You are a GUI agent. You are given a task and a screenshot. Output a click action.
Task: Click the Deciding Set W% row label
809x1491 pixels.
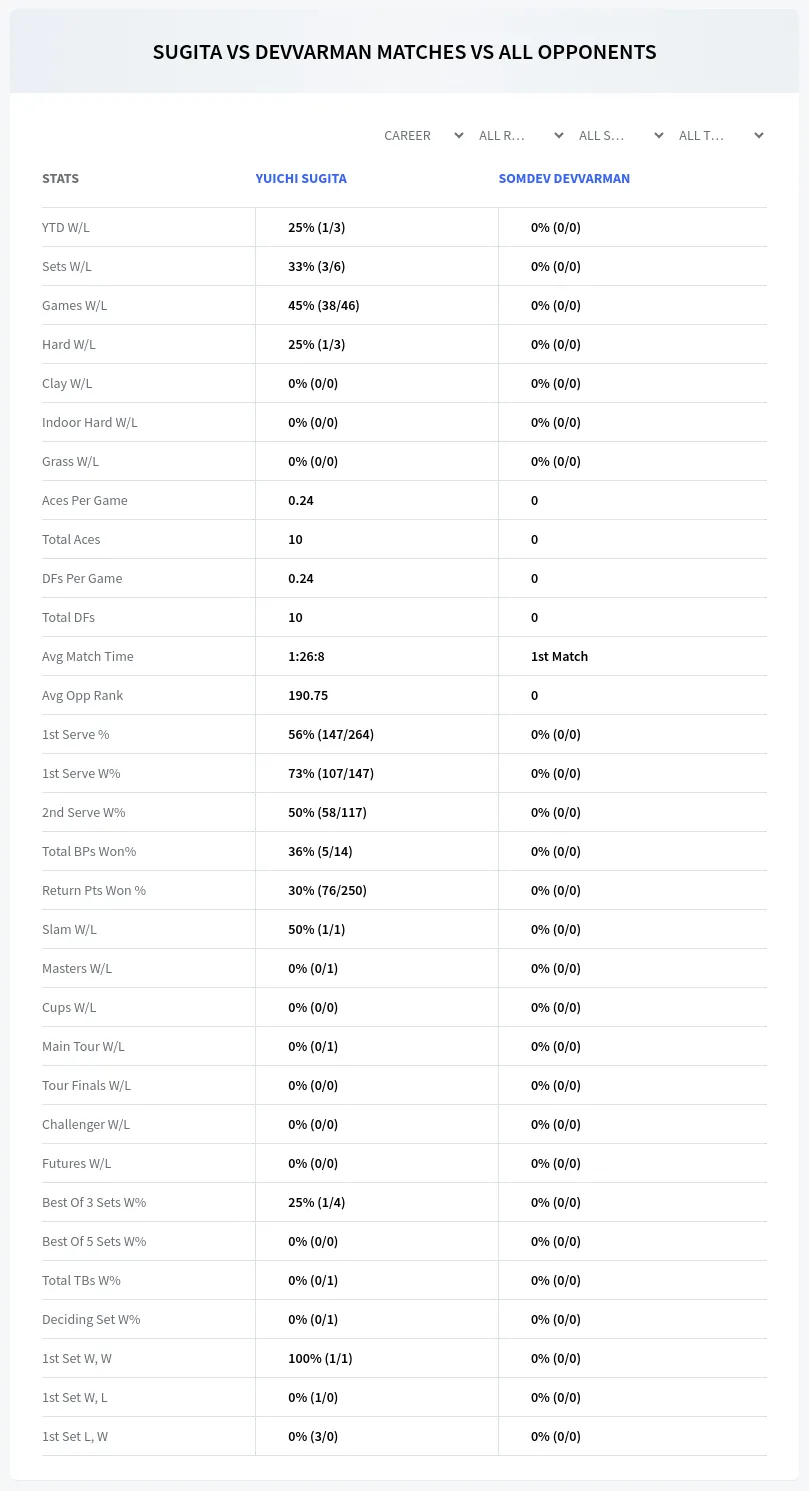(91, 1319)
